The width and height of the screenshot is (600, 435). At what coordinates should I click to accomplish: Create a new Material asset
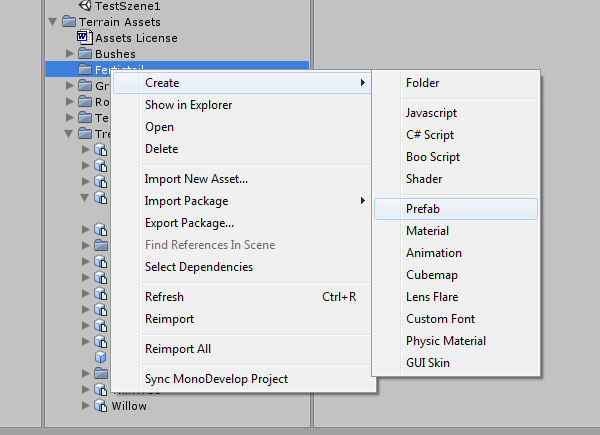click(427, 231)
